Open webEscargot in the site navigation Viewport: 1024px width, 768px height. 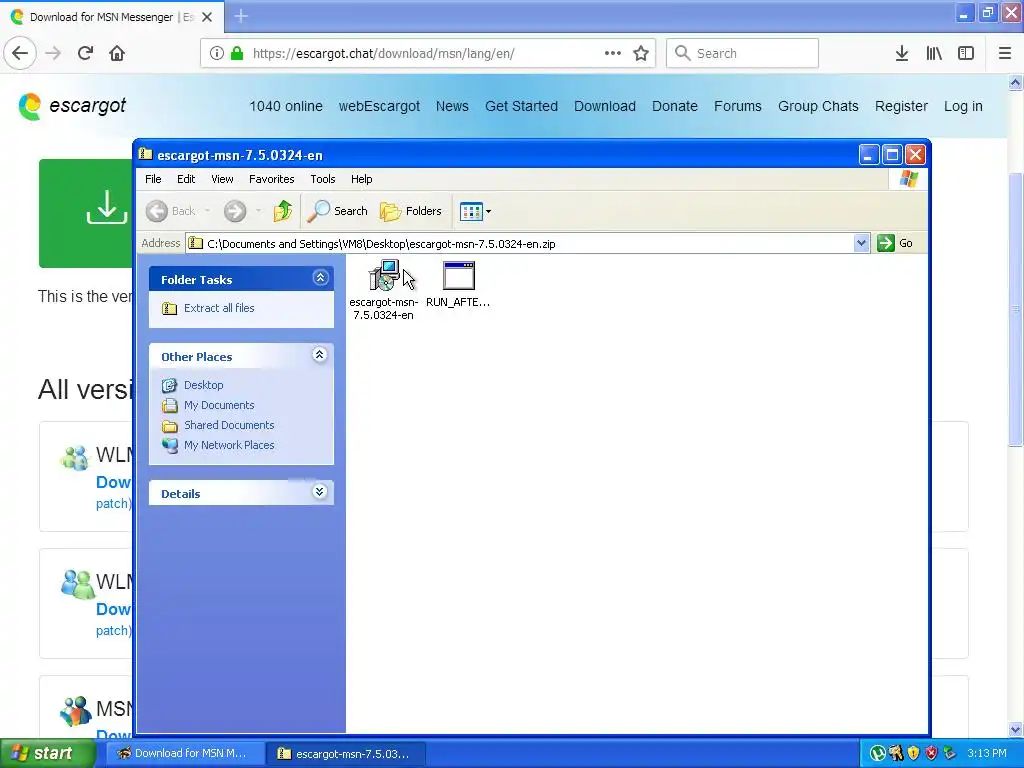click(x=379, y=106)
